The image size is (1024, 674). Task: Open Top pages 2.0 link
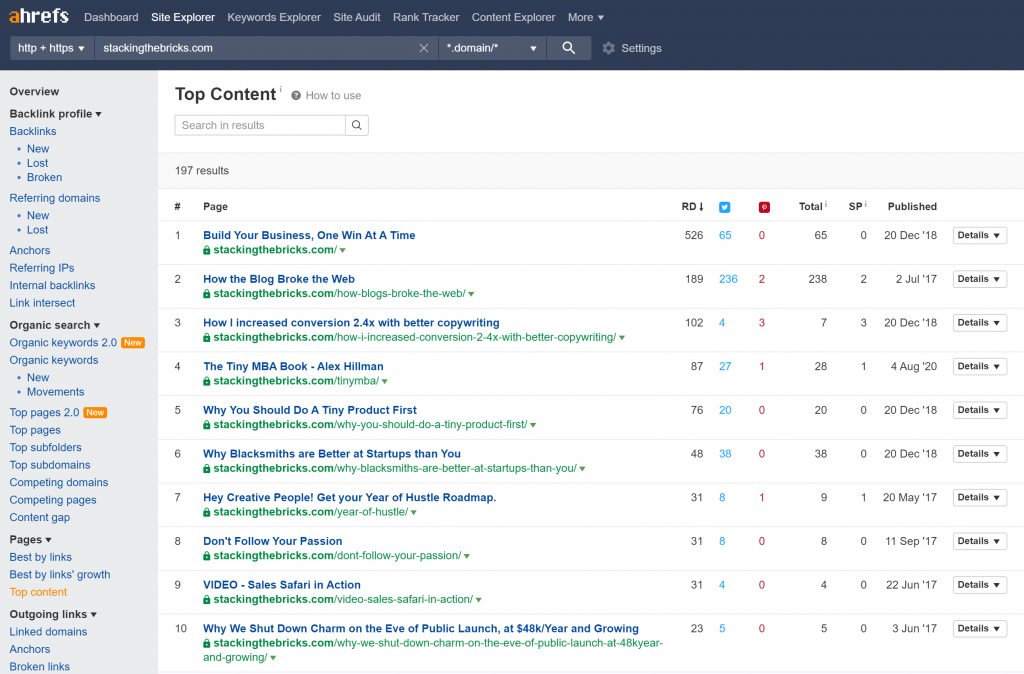tap(44, 412)
